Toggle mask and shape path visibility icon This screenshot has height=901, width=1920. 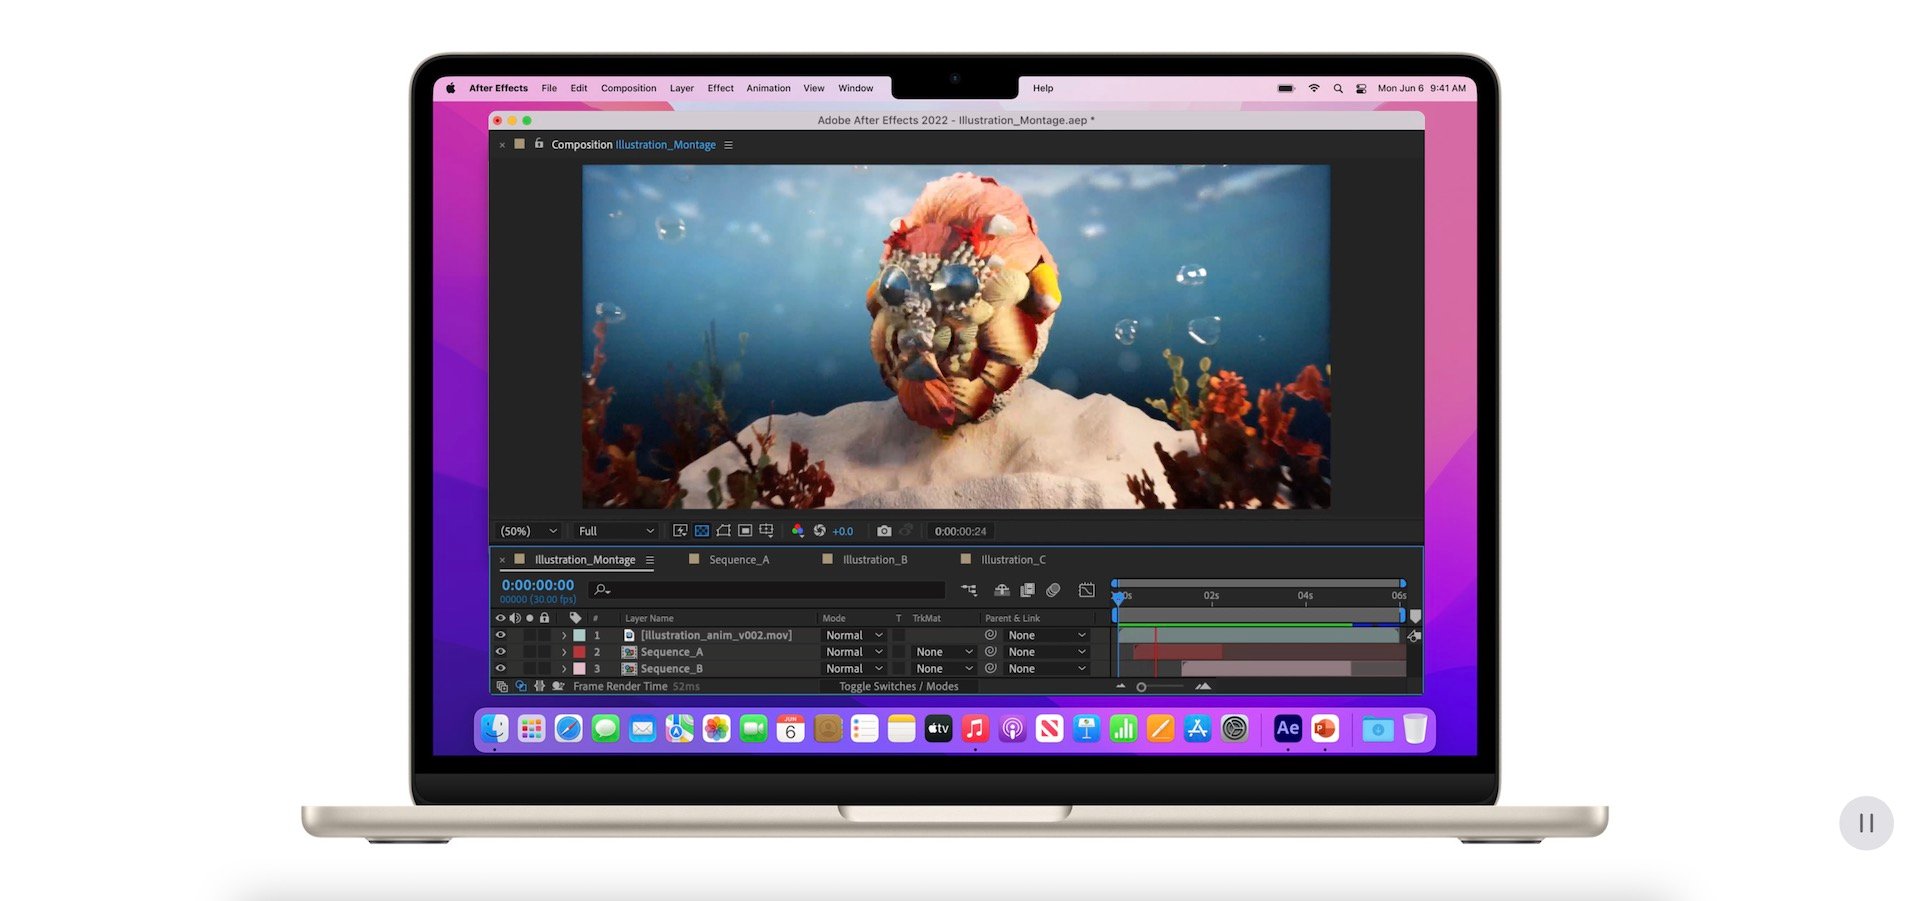tap(723, 531)
